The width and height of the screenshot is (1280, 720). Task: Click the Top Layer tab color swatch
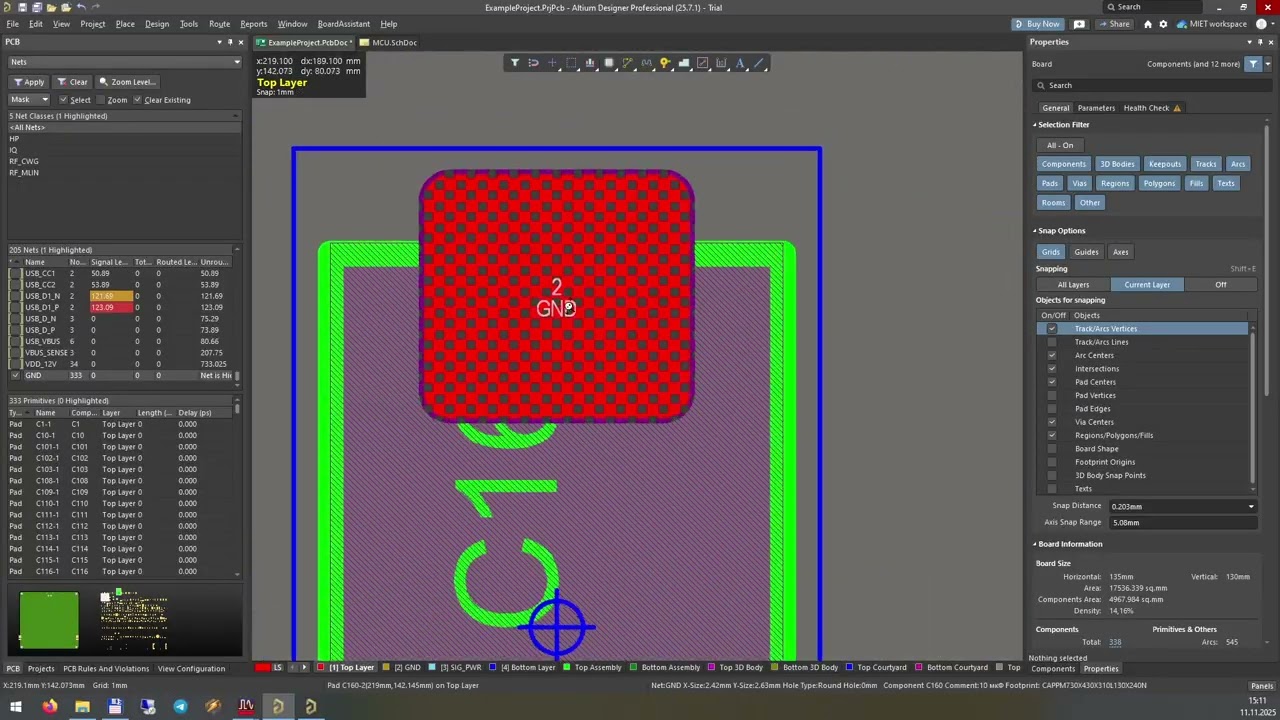(x=320, y=668)
